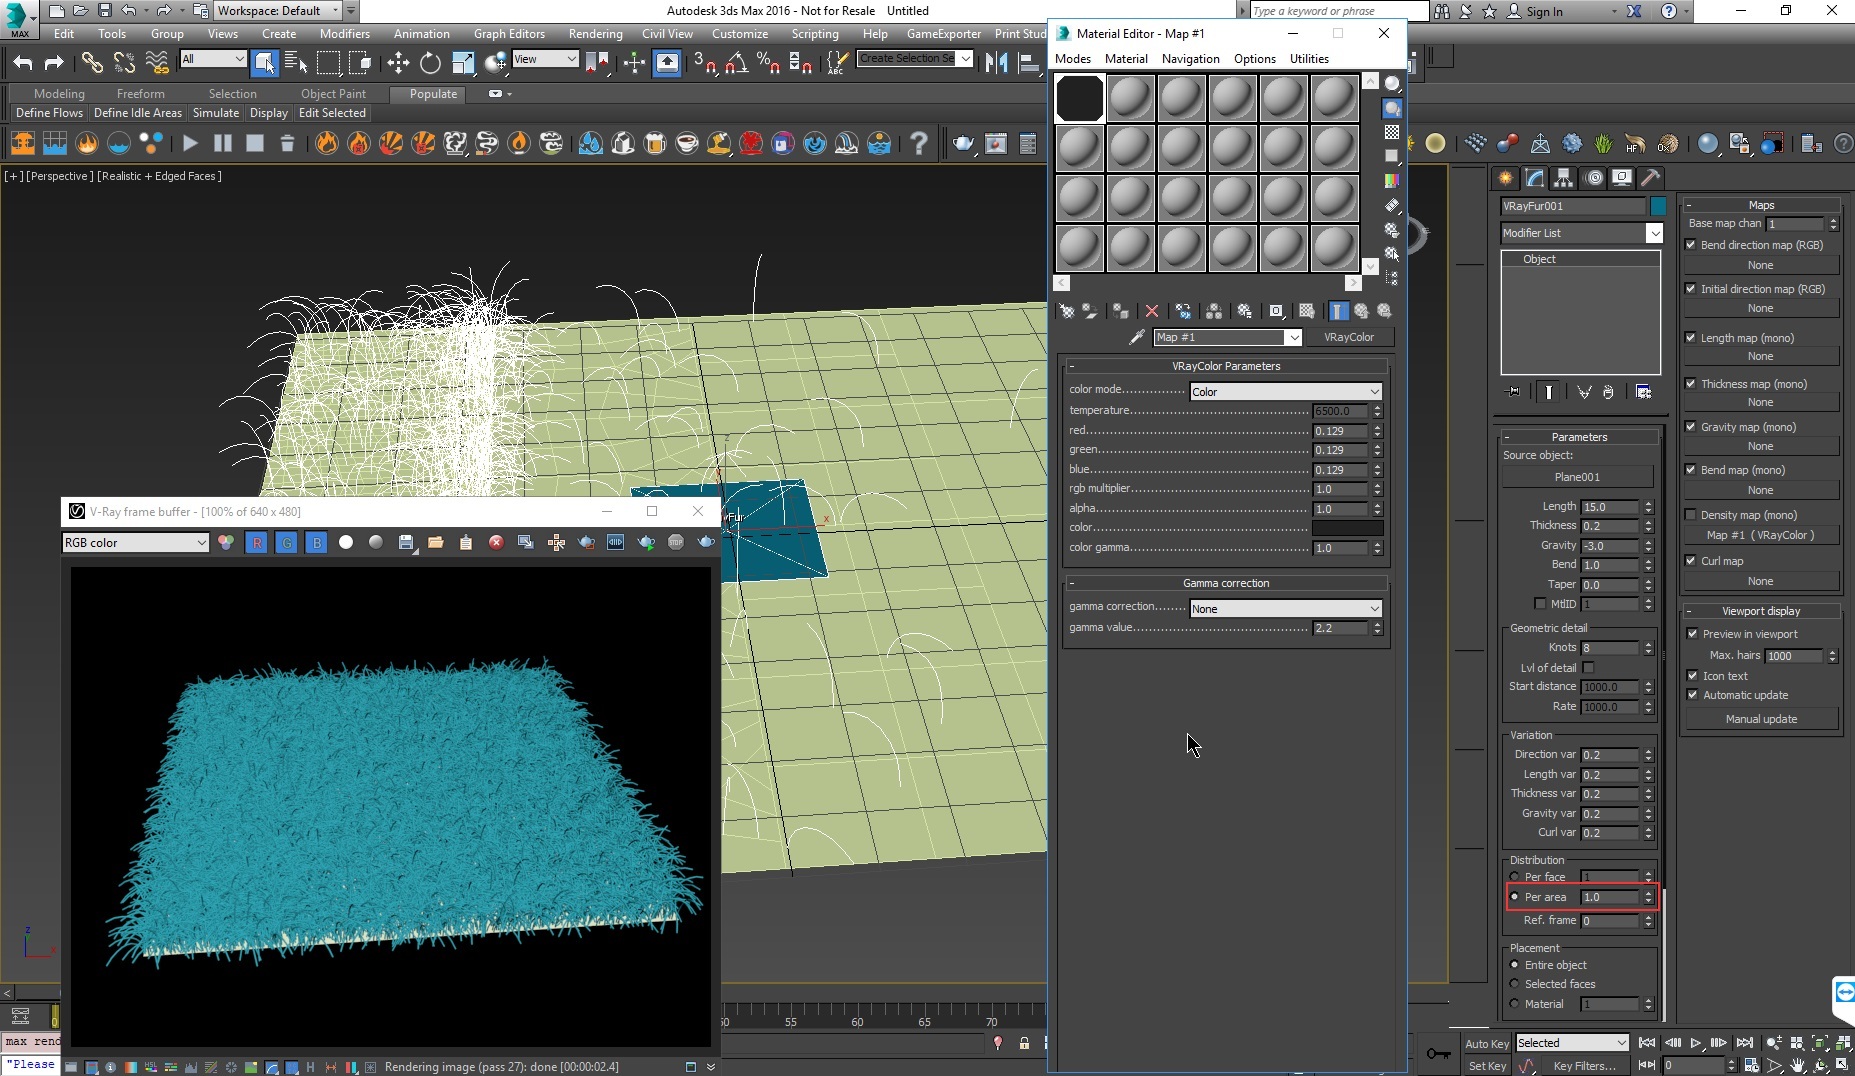The height and width of the screenshot is (1076, 1855).
Task: Toggle Automatic update checkbox
Action: [1693, 695]
